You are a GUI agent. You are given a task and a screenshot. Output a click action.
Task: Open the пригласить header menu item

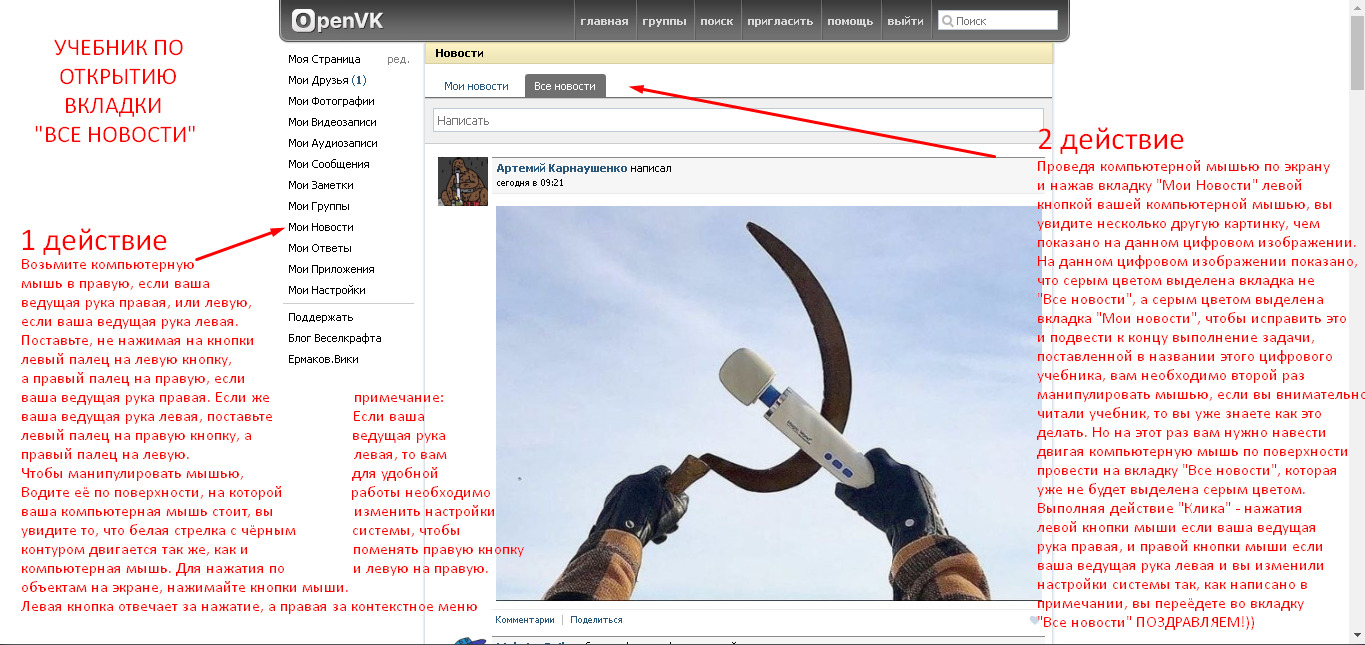(780, 21)
